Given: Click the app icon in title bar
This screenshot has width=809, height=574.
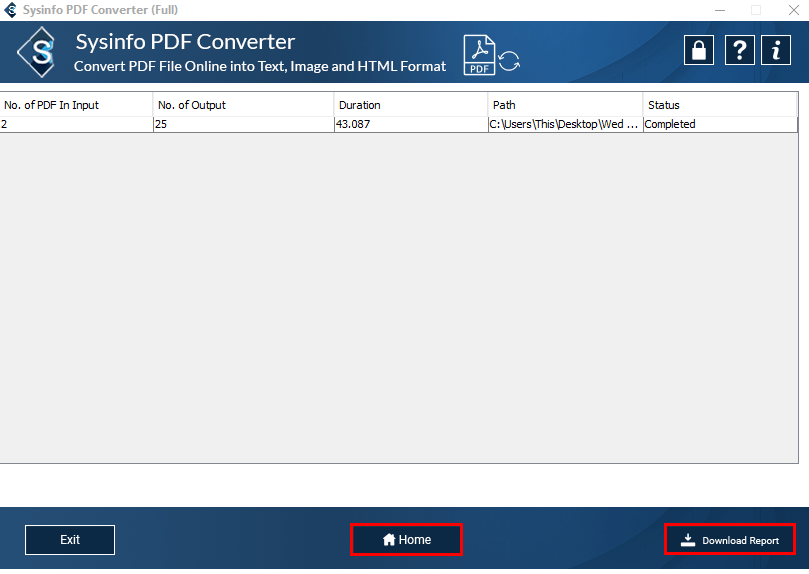Looking at the screenshot, I should click(10, 10).
